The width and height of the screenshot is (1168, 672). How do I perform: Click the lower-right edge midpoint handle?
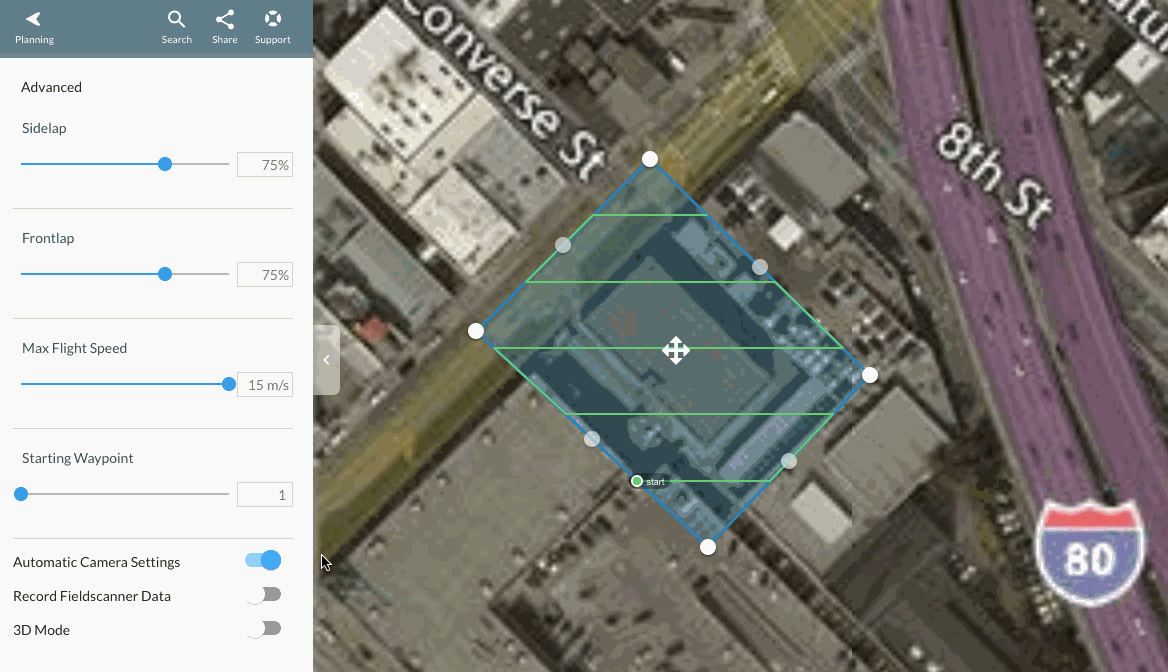[789, 461]
